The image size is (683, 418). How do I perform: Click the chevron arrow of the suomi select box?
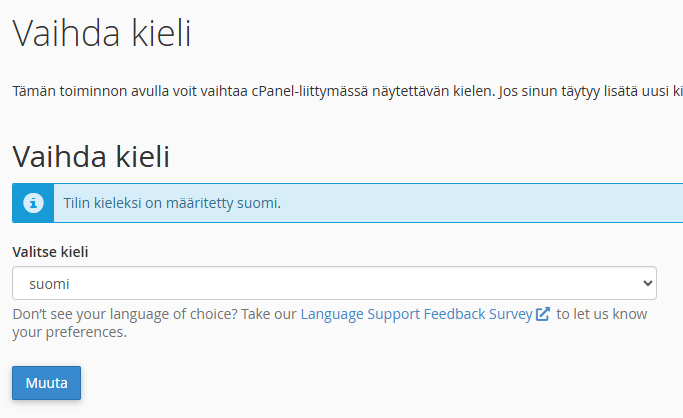click(x=646, y=283)
